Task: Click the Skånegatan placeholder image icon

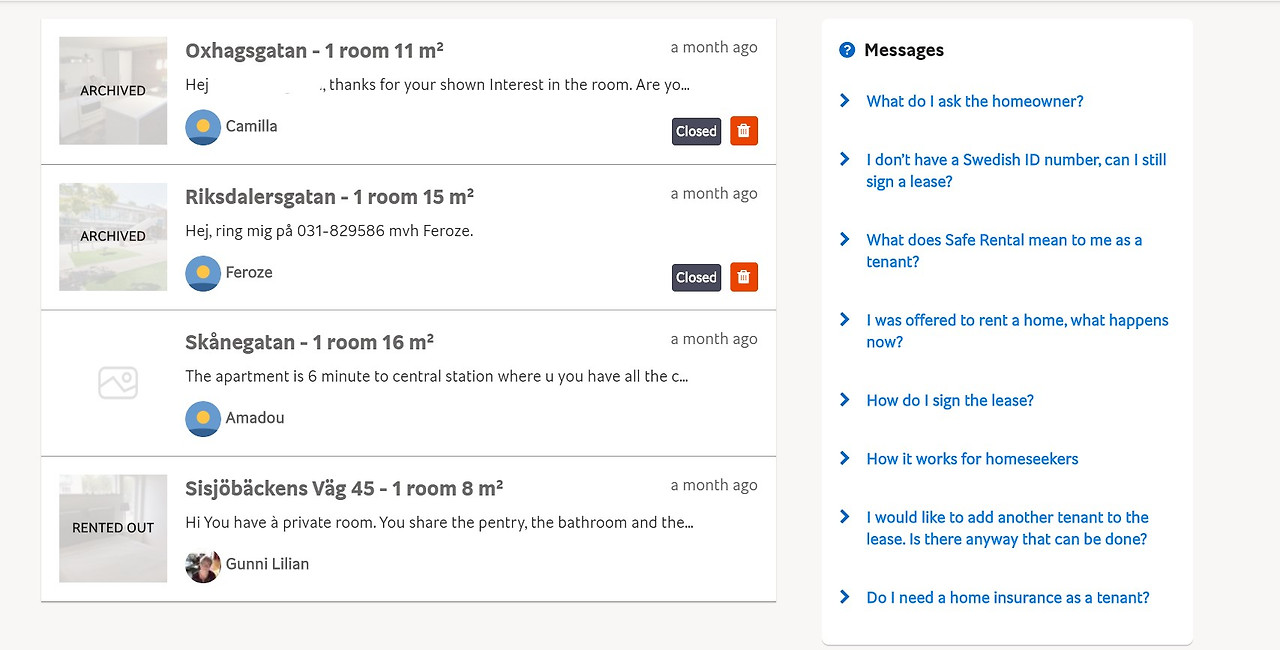Action: pos(118,382)
